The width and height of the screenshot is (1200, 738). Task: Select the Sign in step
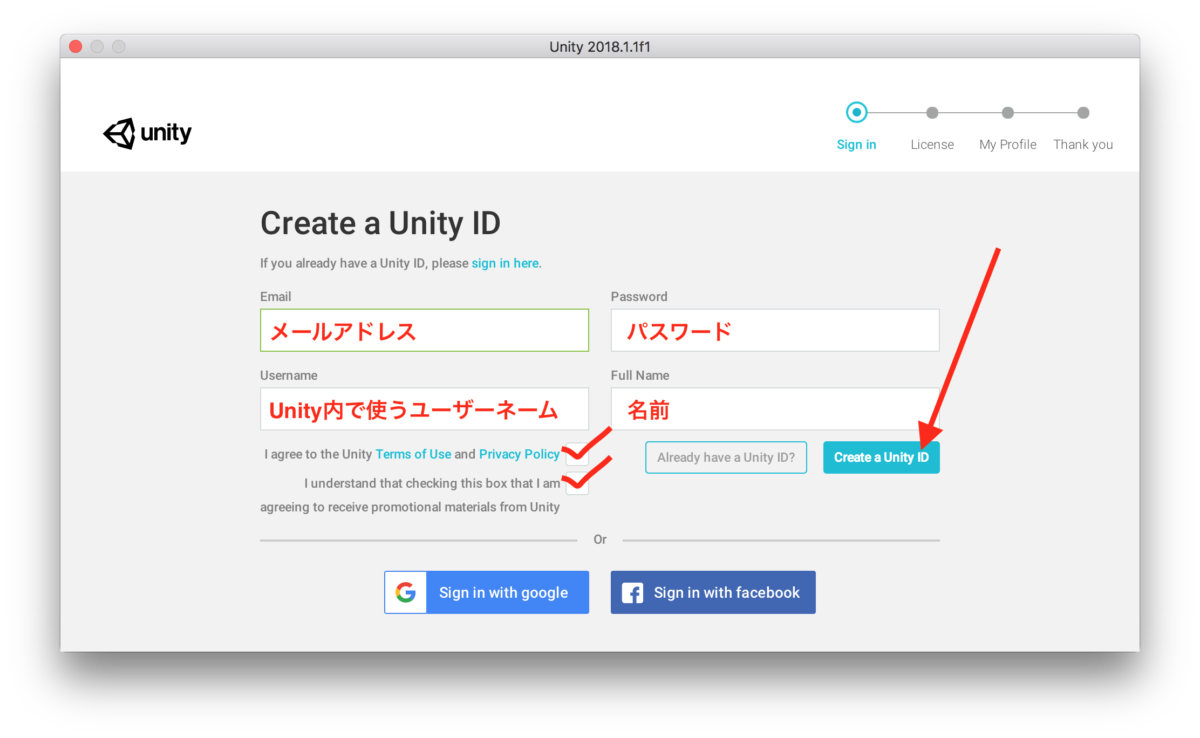[x=856, y=144]
